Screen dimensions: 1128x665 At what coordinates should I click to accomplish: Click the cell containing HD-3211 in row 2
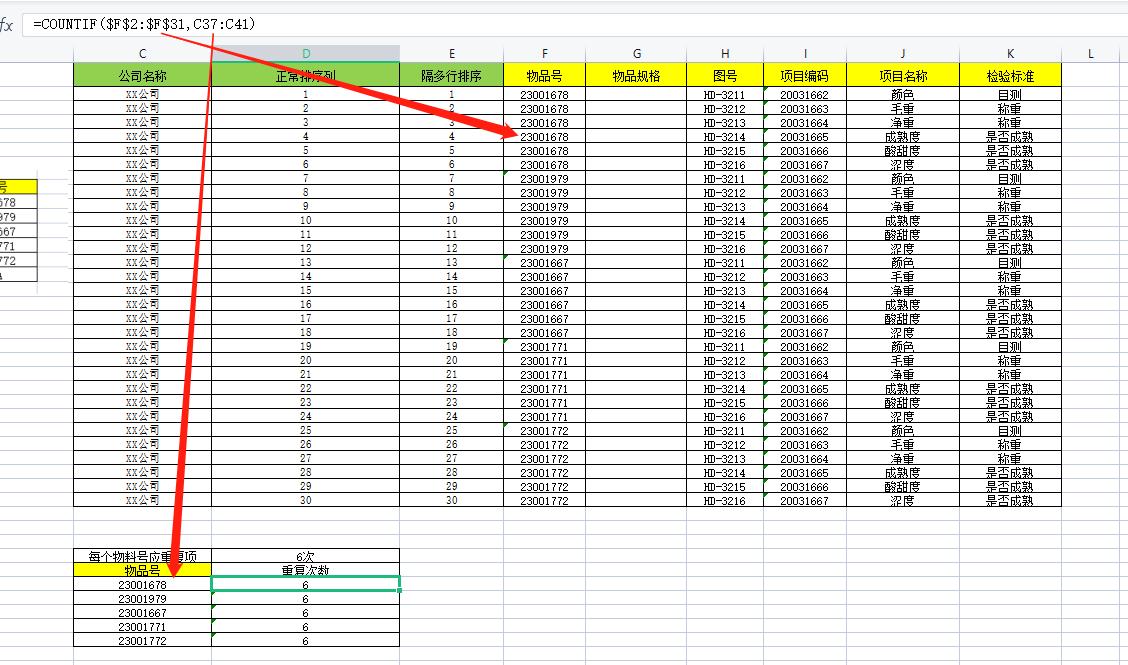point(722,93)
